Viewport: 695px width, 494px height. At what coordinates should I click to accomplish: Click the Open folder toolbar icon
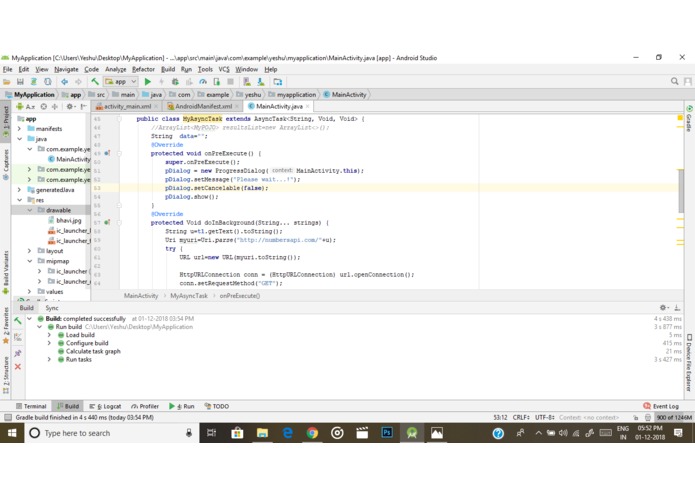click(x=7, y=82)
